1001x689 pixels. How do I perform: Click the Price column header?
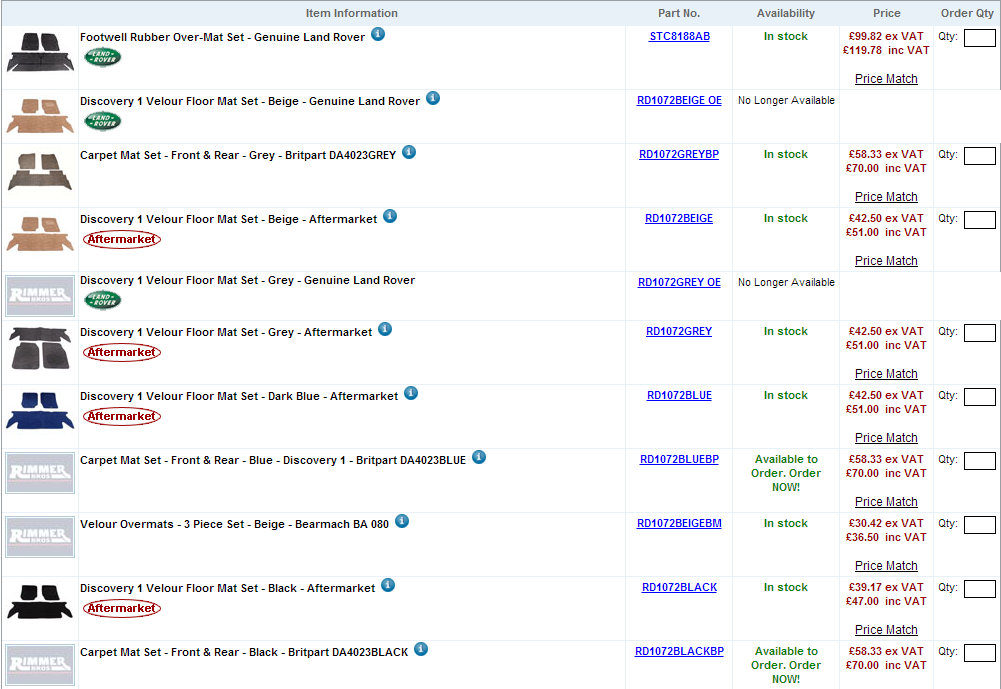tap(886, 13)
